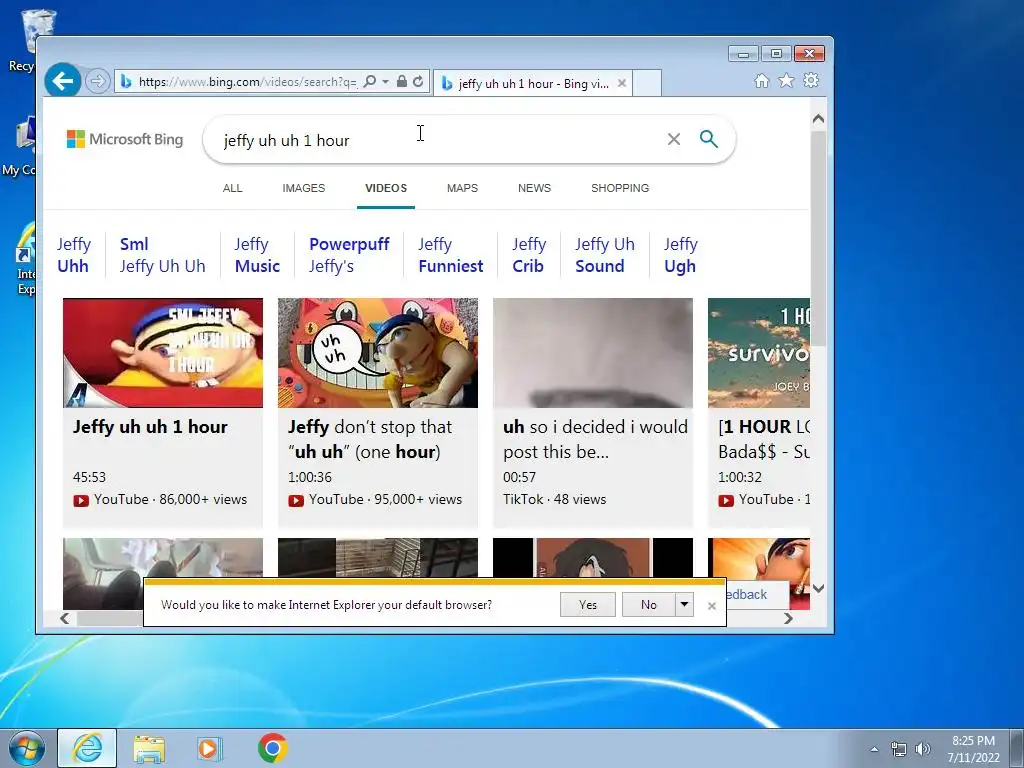Open the address bar dropdown arrow
Screen dimensions: 1024x768
point(386,82)
